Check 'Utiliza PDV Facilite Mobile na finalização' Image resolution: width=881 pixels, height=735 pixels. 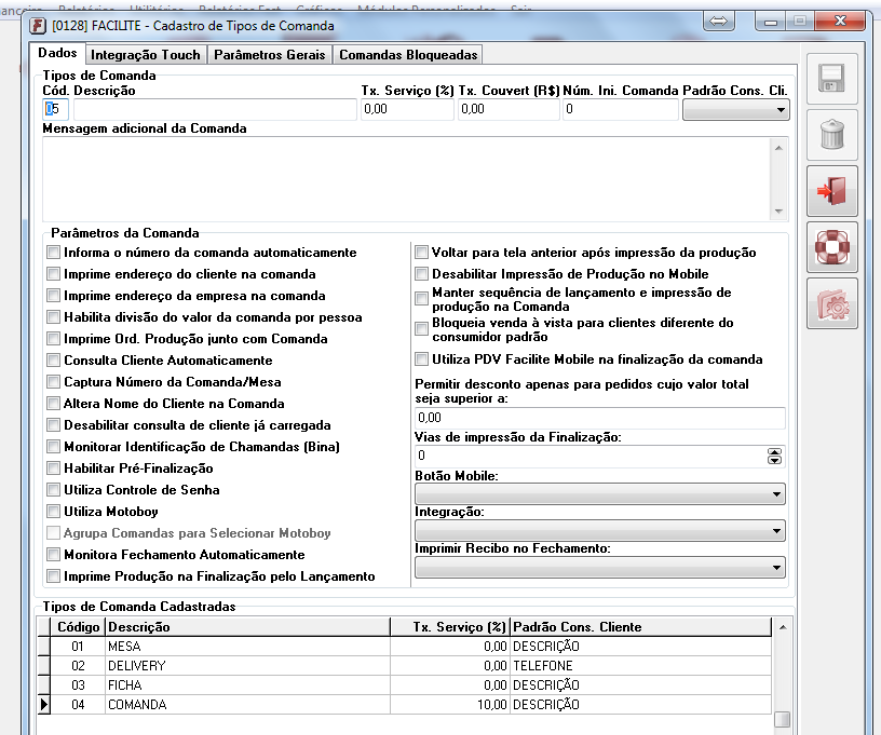pyautogui.click(x=421, y=359)
